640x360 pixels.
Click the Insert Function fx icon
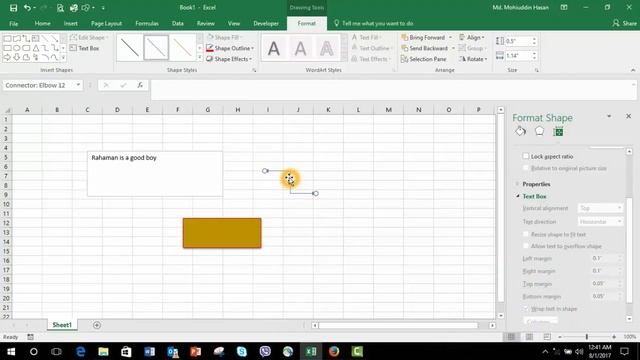[x=140, y=85]
